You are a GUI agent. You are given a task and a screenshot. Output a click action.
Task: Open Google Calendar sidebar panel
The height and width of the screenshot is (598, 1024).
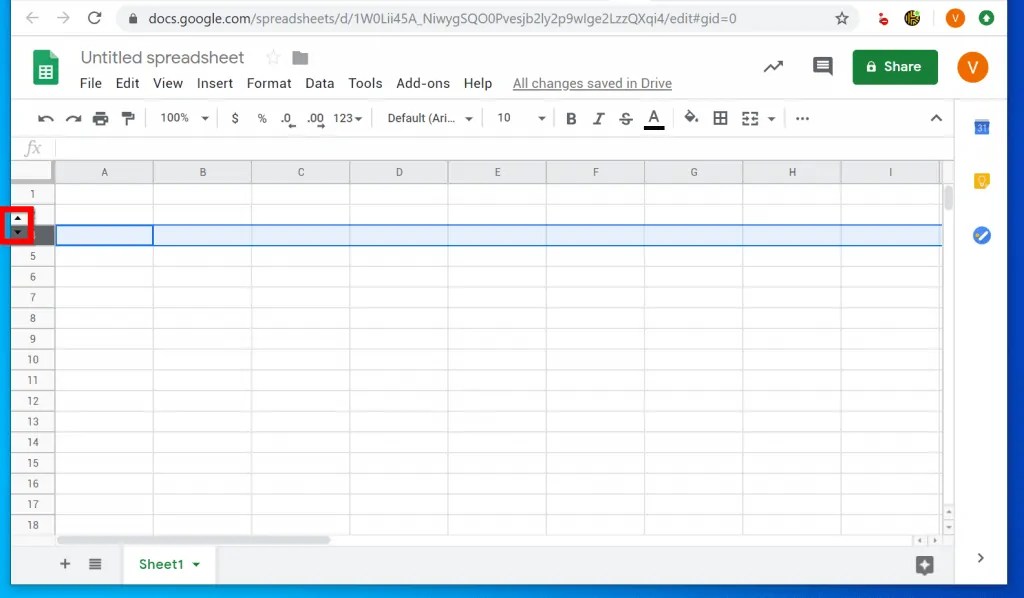click(981, 127)
